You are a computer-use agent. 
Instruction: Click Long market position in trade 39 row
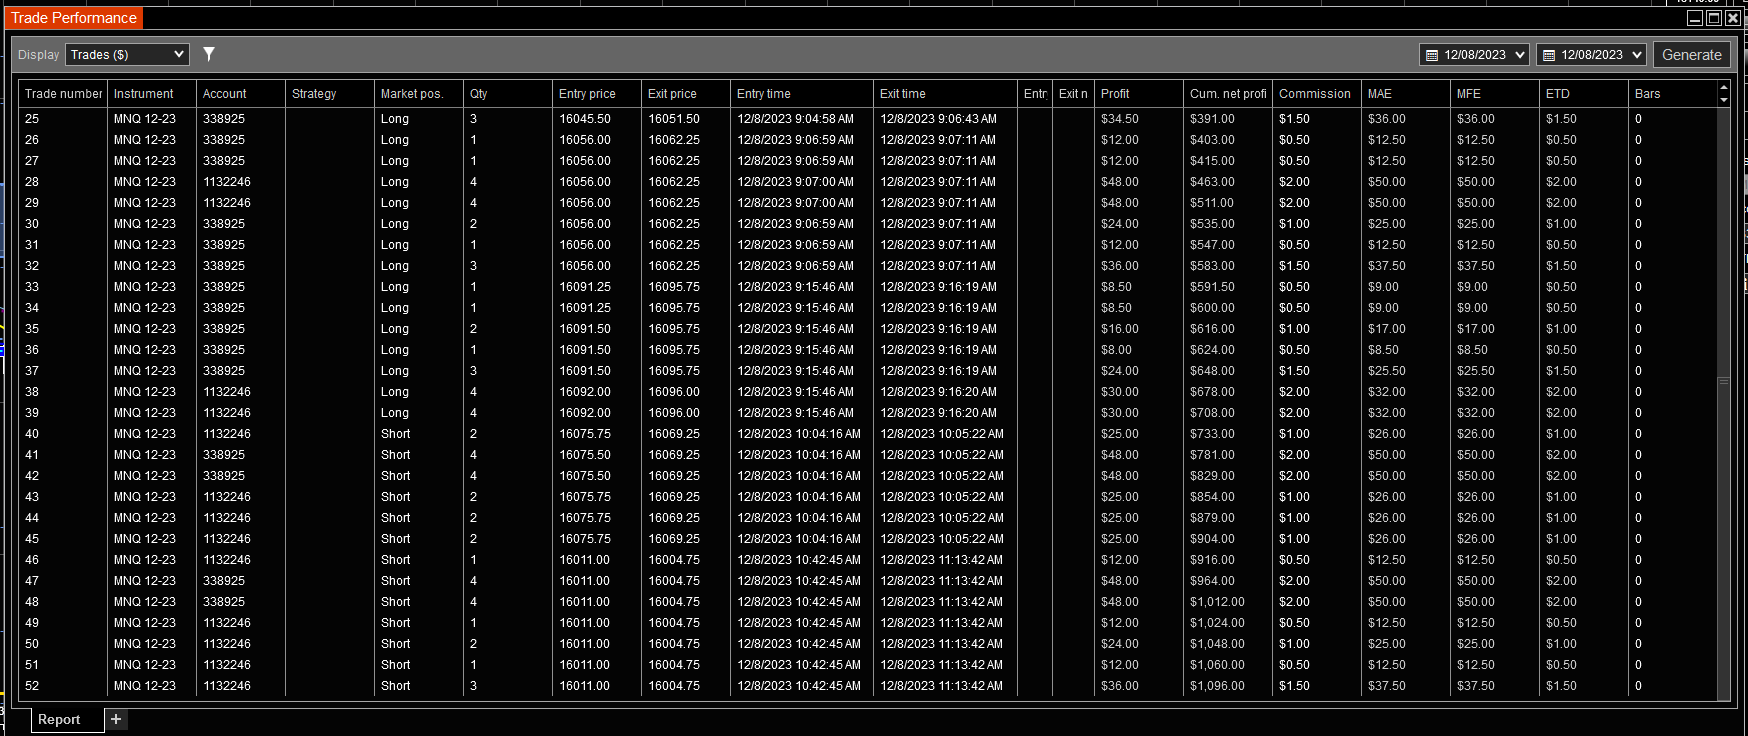(419, 413)
